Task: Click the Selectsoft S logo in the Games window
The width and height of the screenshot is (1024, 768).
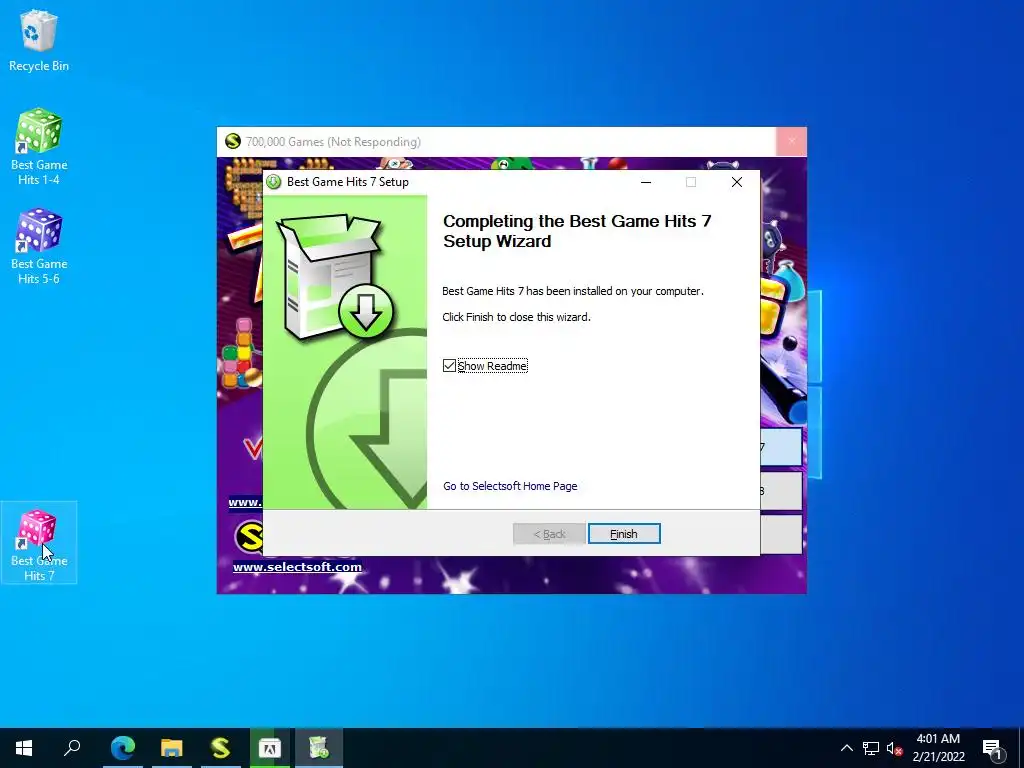Action: coord(249,537)
